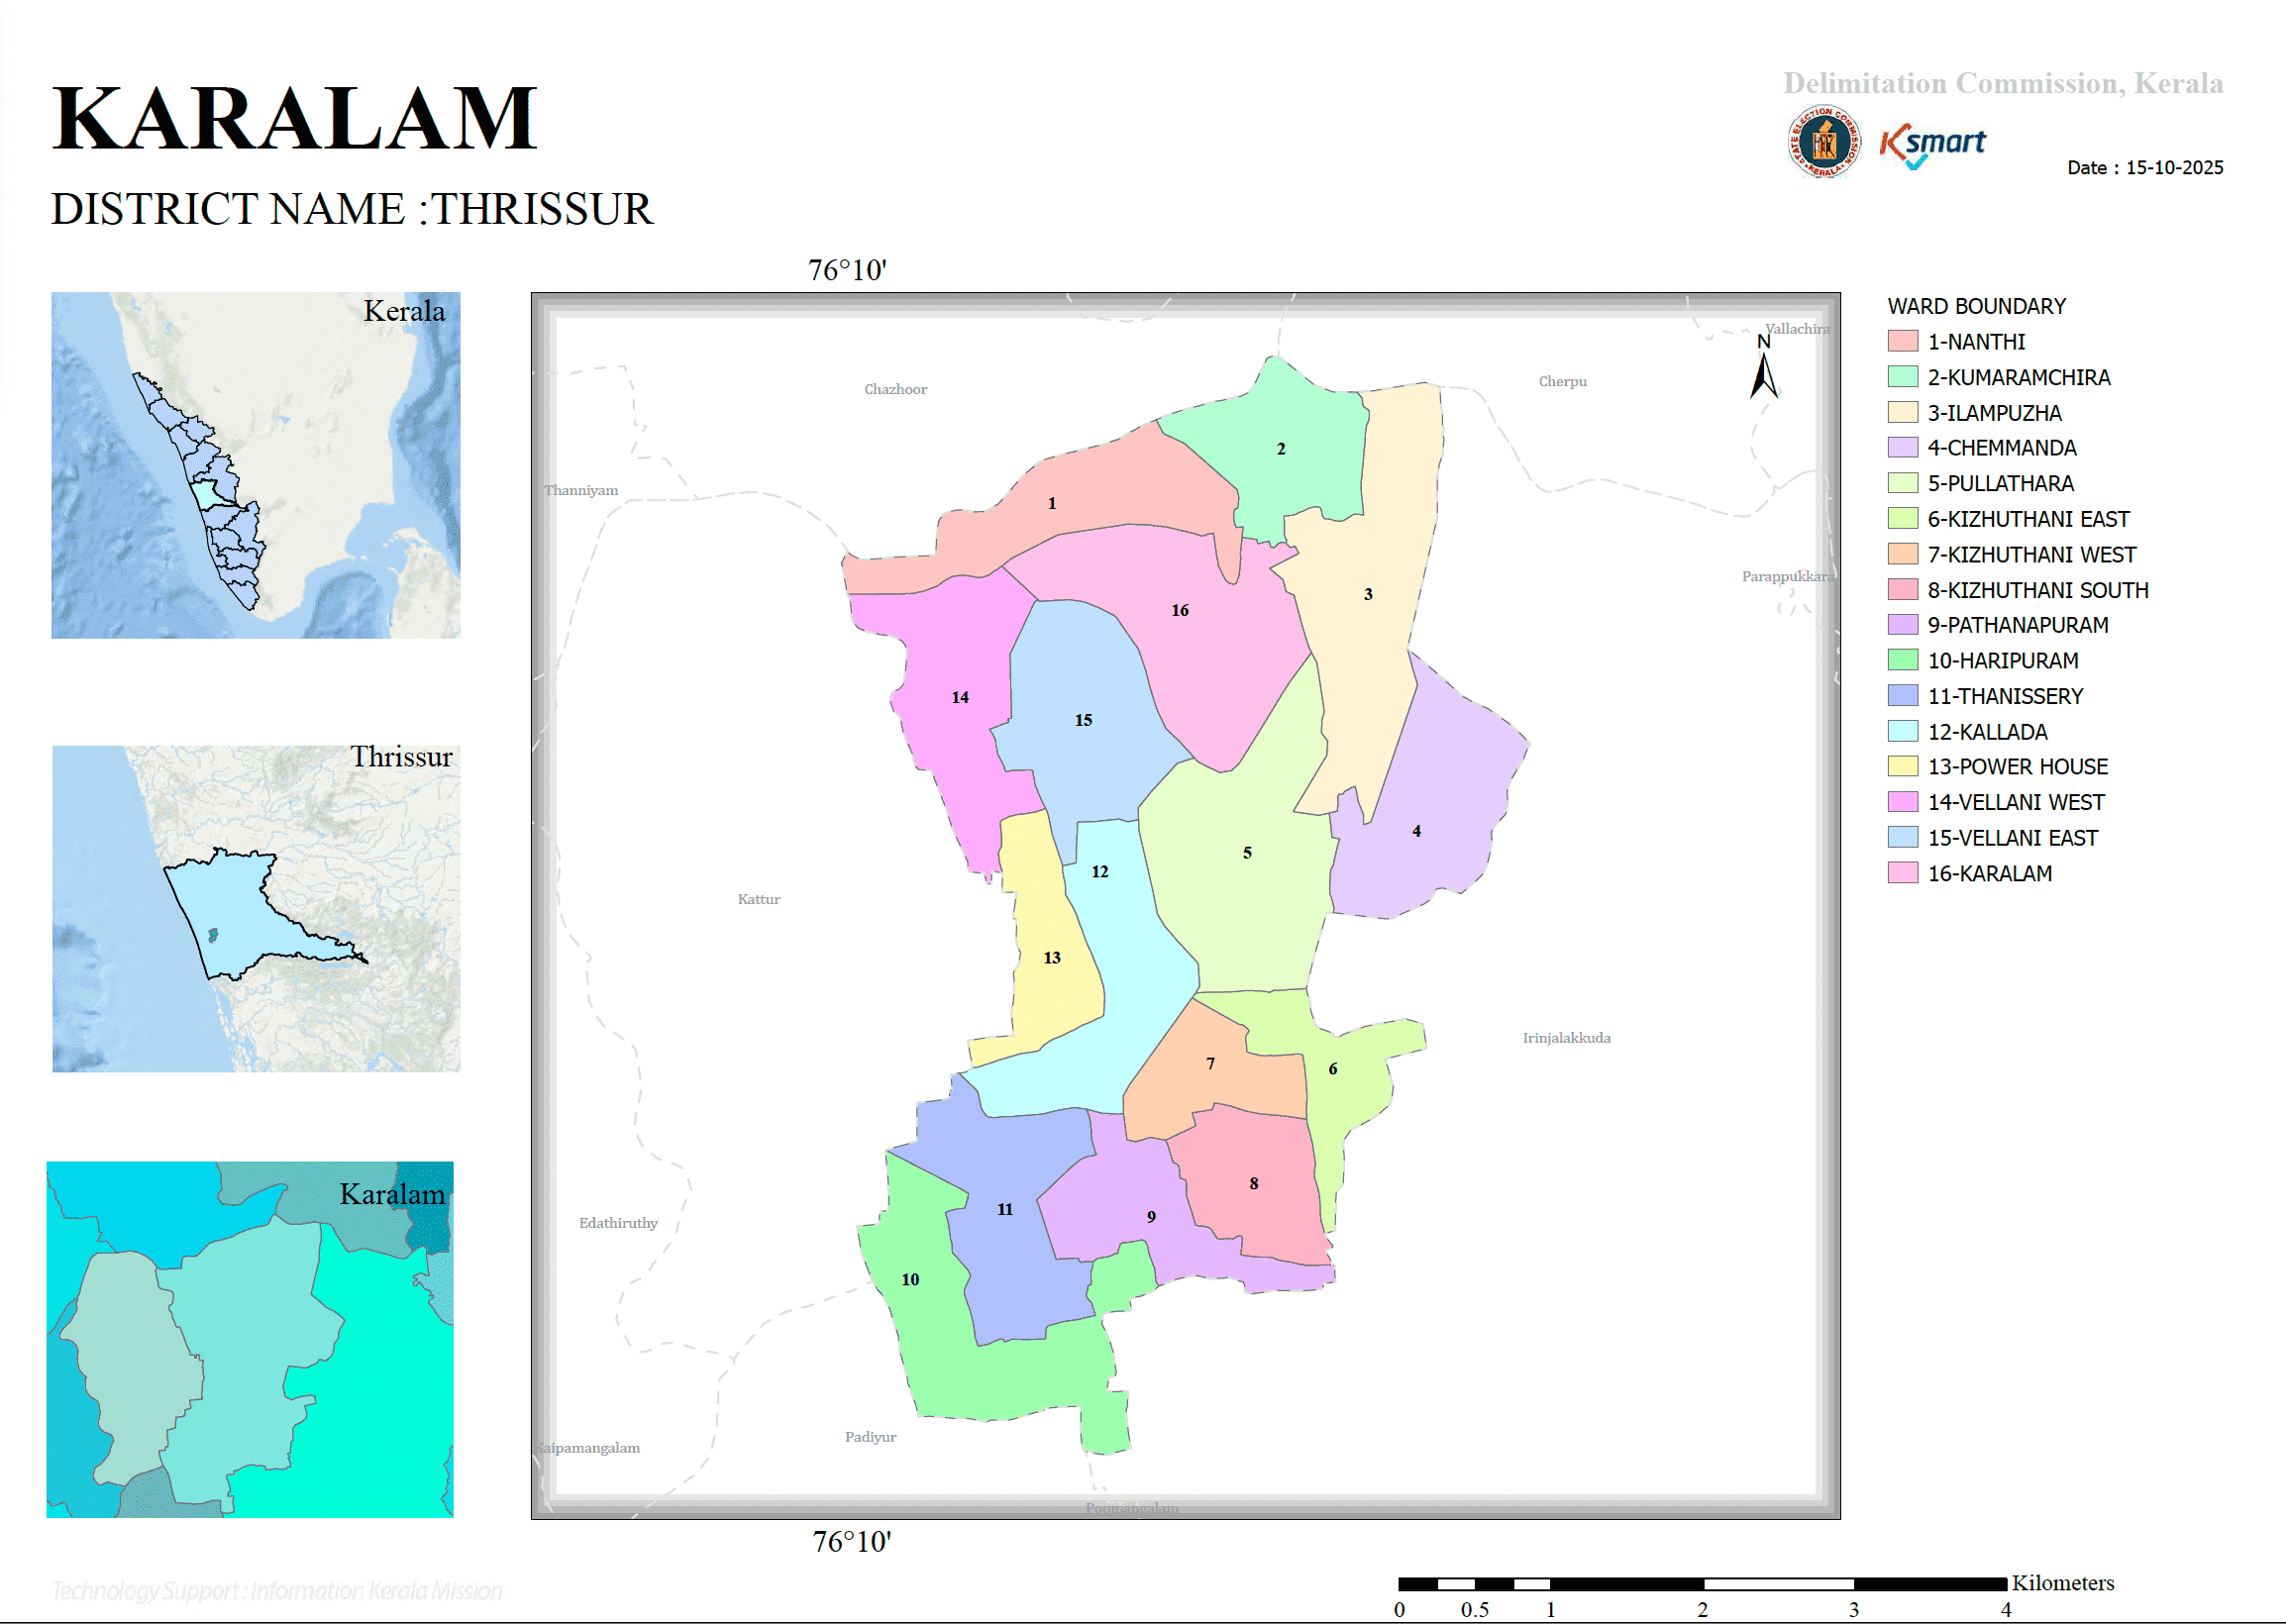Click the 6-KIZHUTHANI EAST legend label
This screenshot has width=2286, height=1624.
2028,519
